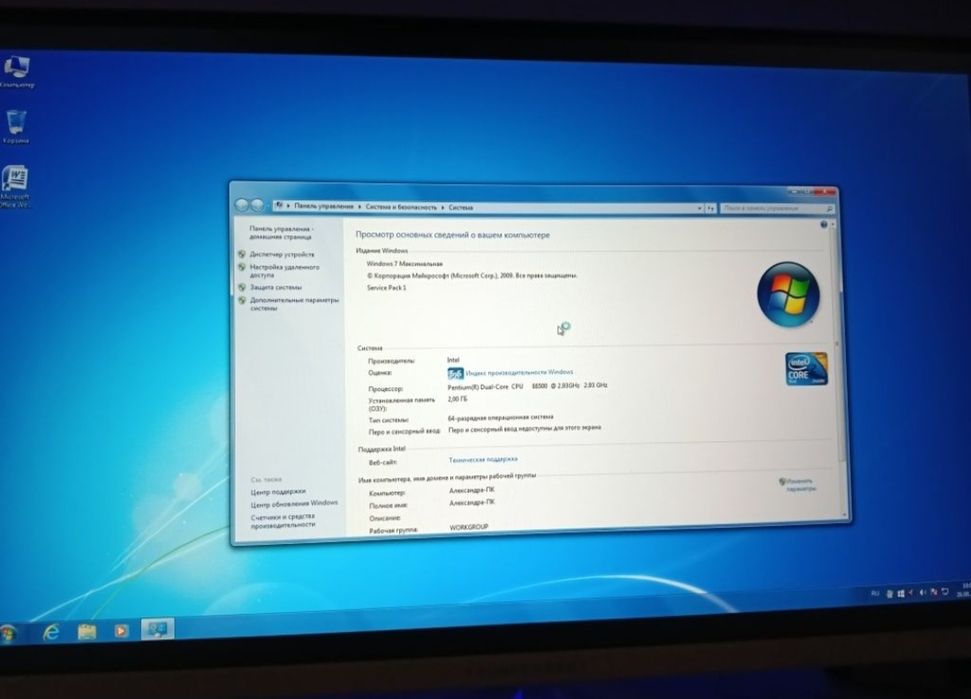
Task: Select the Система breadcrumb segment
Action: 461,207
